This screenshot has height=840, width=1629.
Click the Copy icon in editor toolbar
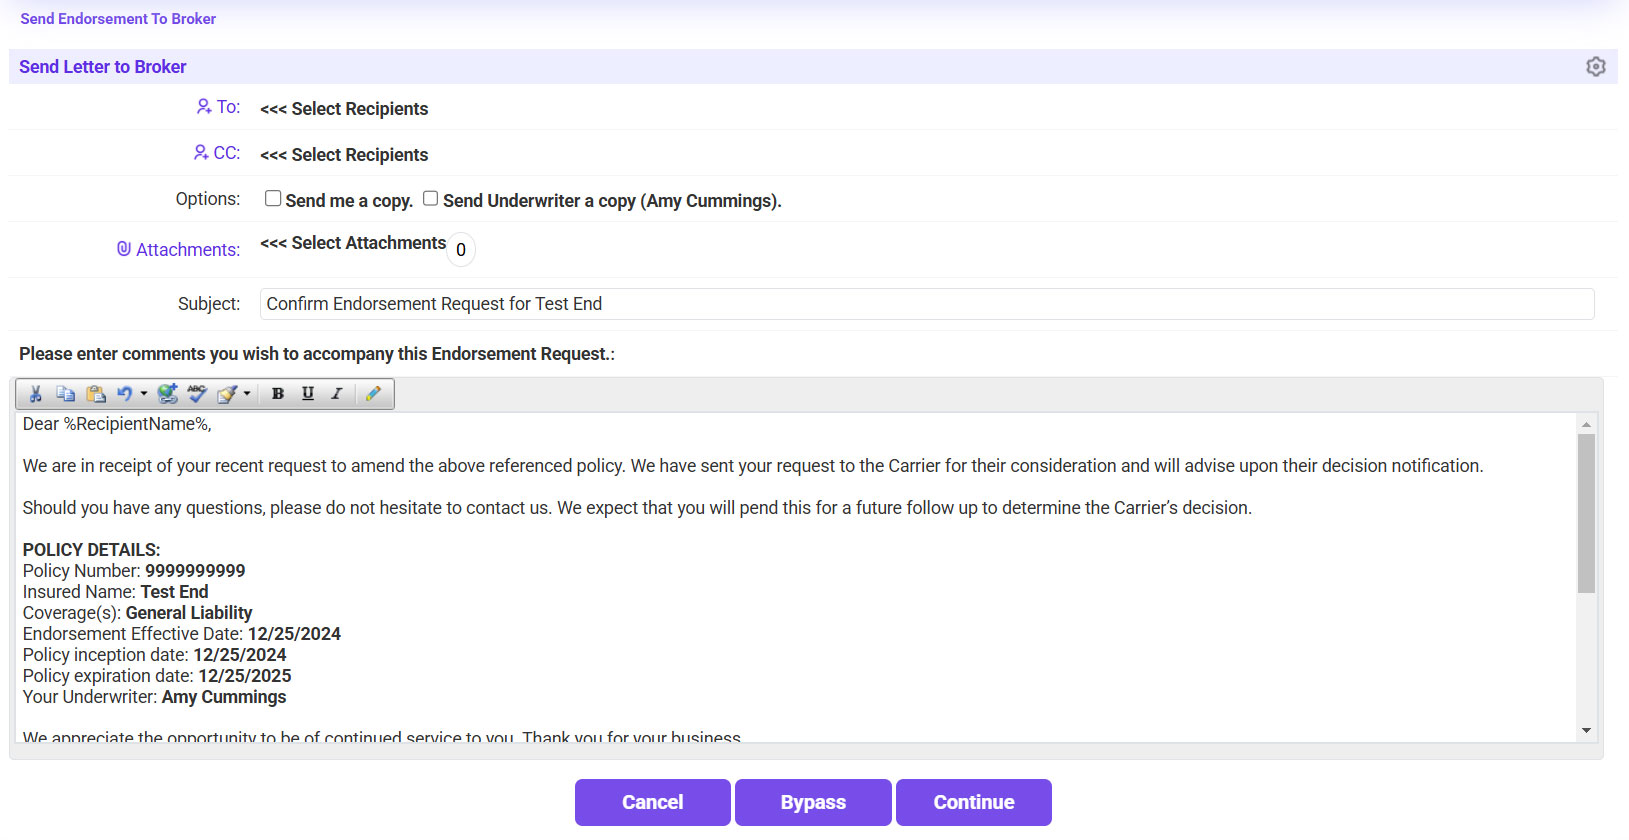tap(66, 394)
